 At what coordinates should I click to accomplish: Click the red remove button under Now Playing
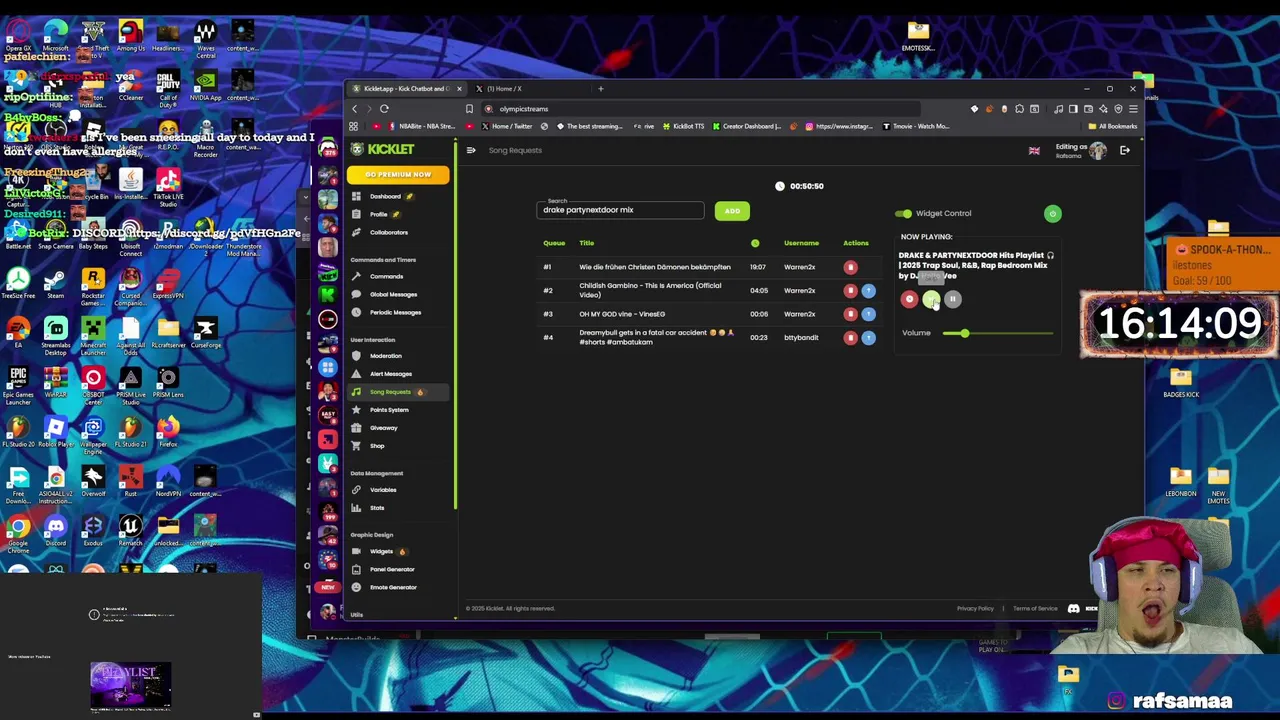(x=909, y=299)
